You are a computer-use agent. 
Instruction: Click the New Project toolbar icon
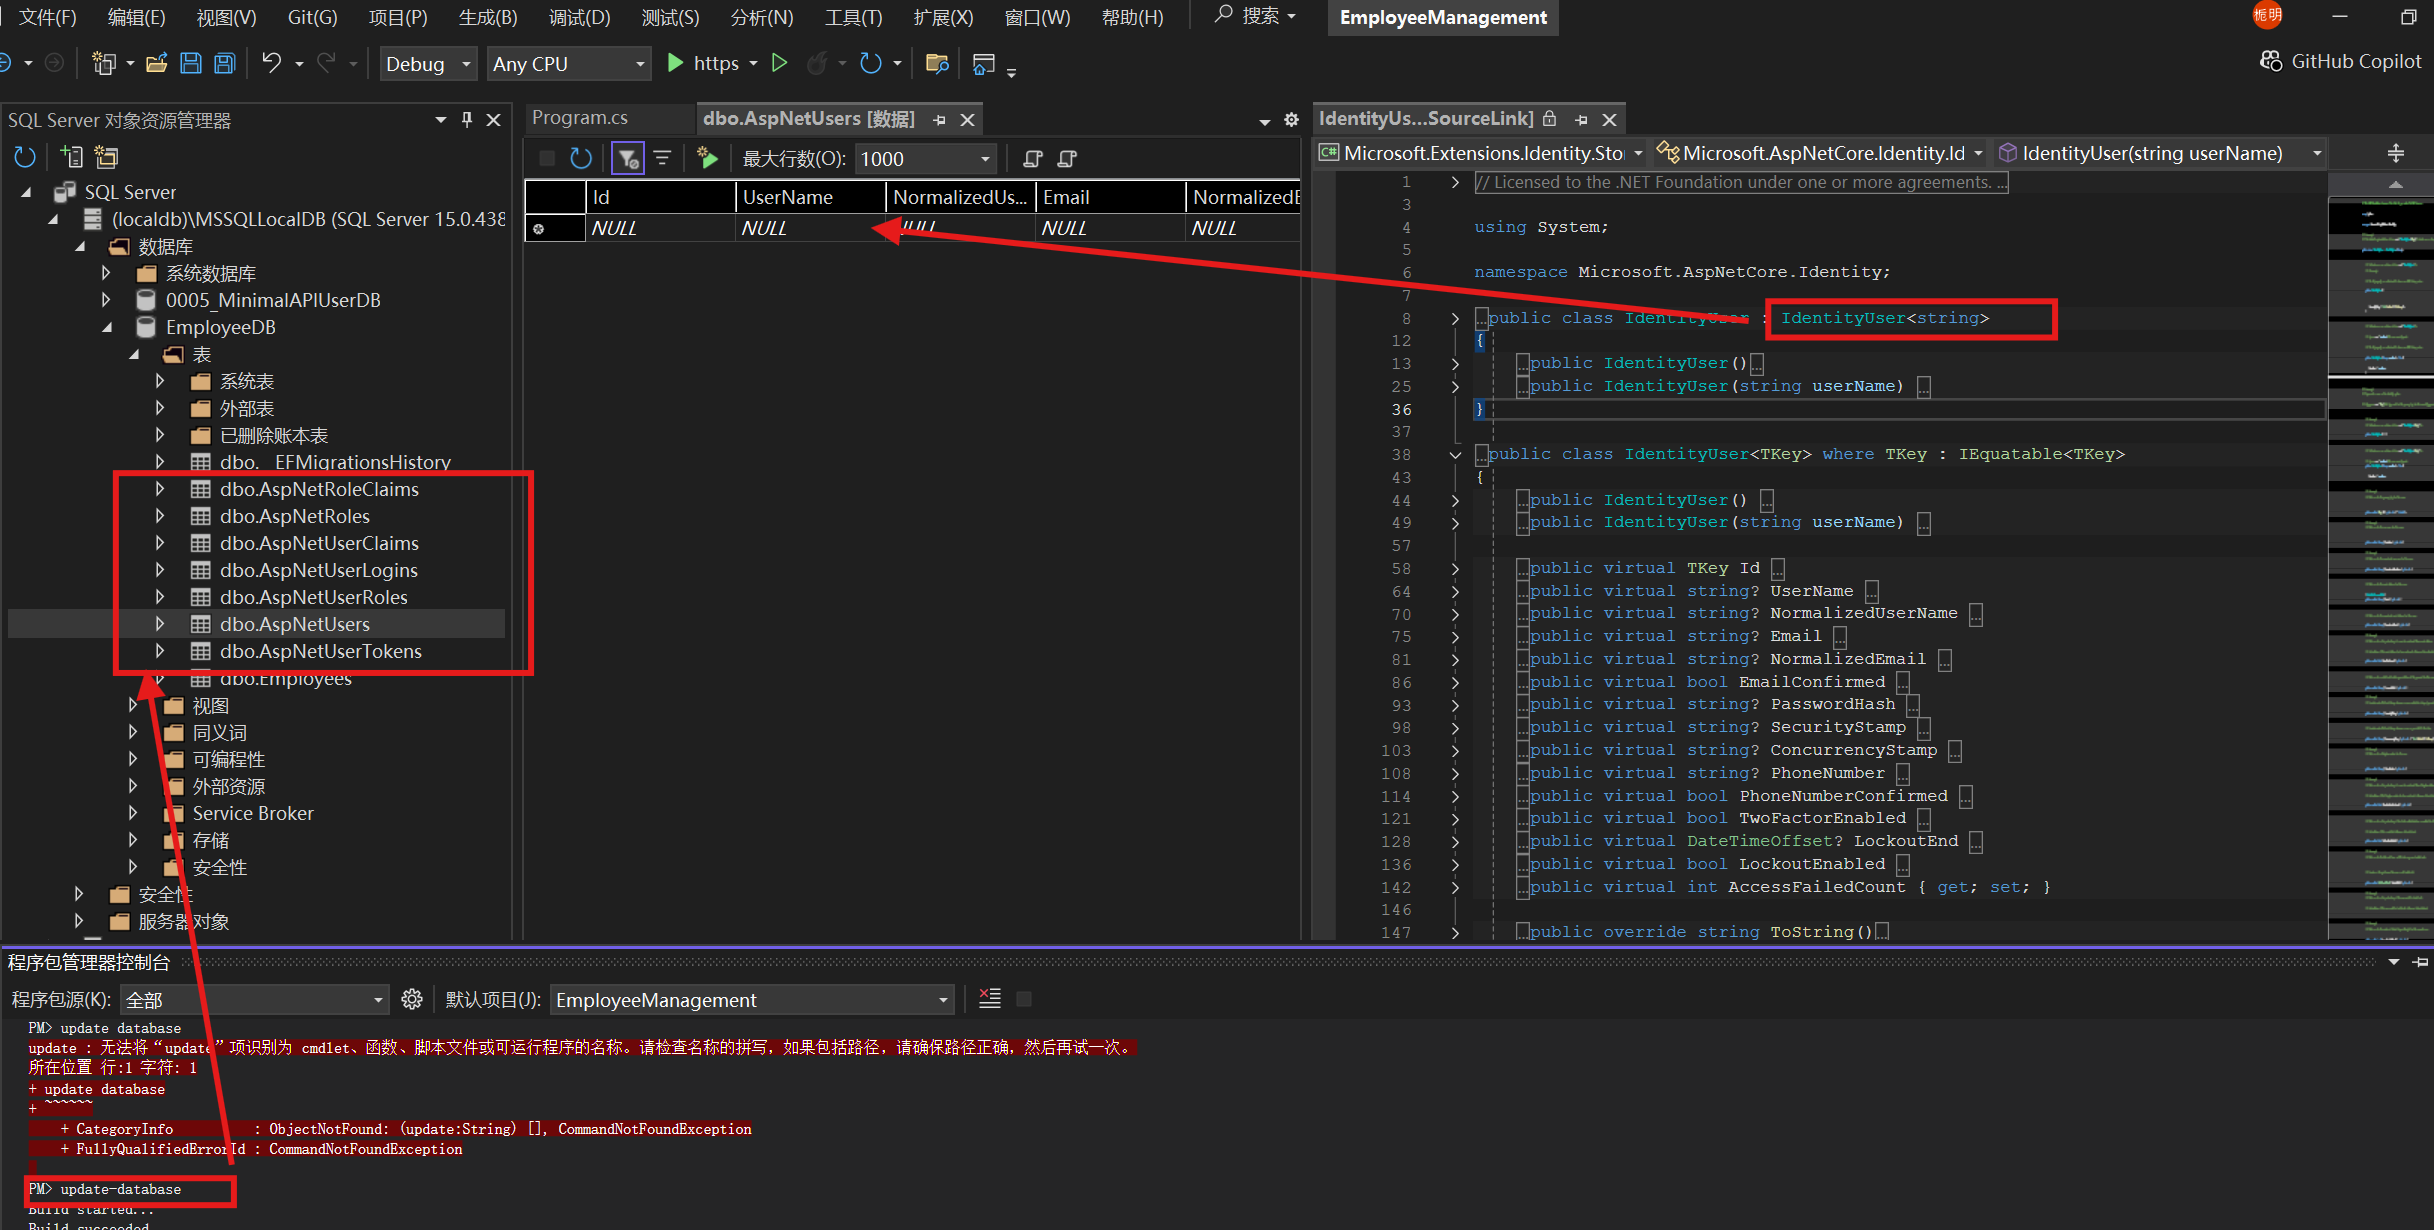[x=103, y=64]
